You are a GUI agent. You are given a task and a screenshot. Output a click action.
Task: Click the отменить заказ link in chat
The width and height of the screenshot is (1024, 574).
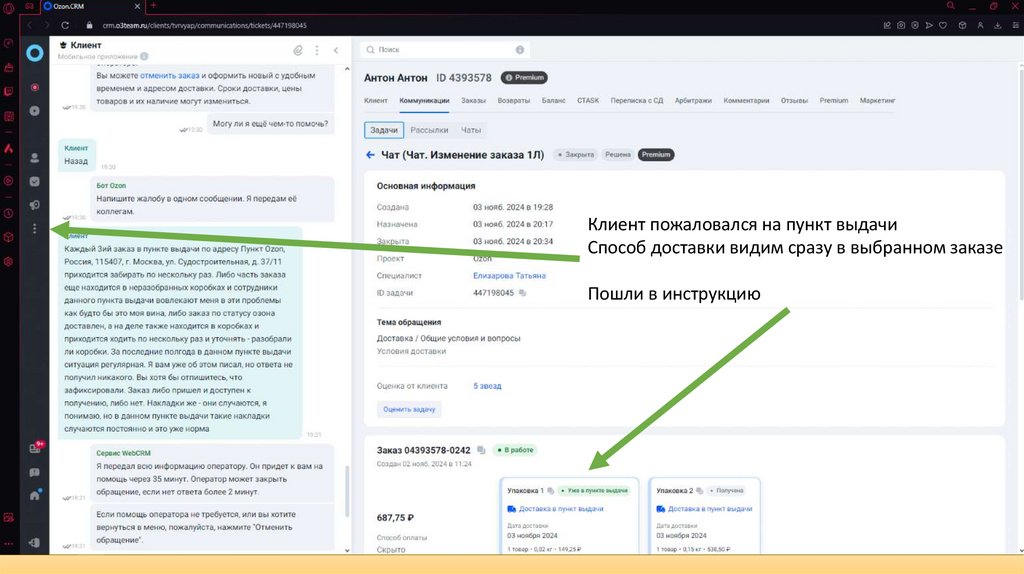click(x=170, y=76)
